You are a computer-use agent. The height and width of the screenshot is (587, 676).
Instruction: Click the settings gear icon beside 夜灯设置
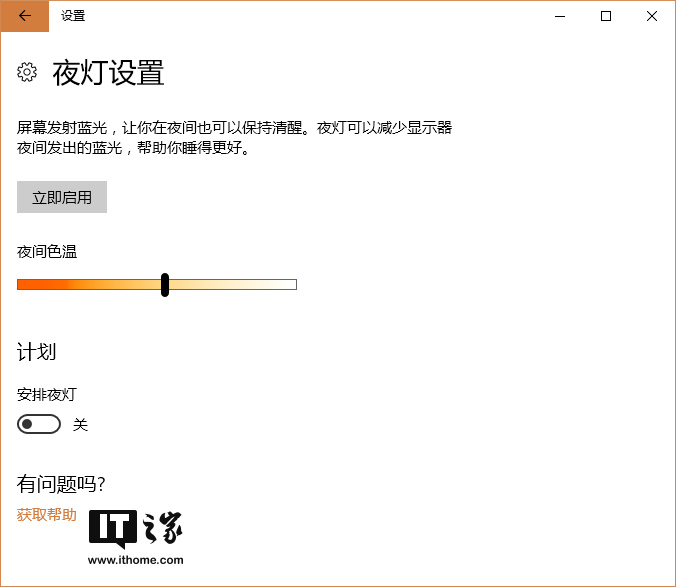coord(27,72)
